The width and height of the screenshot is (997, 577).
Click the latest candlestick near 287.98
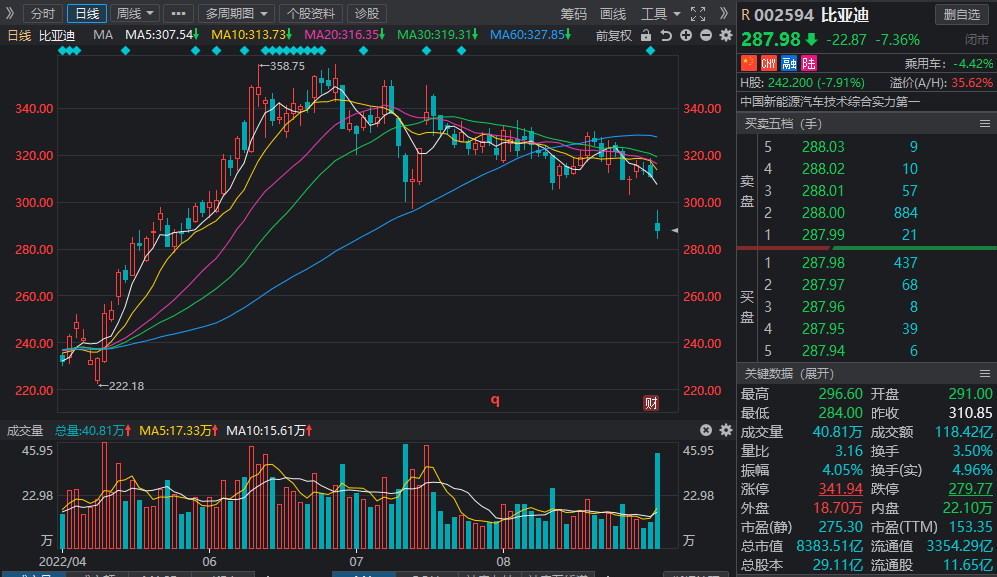657,226
